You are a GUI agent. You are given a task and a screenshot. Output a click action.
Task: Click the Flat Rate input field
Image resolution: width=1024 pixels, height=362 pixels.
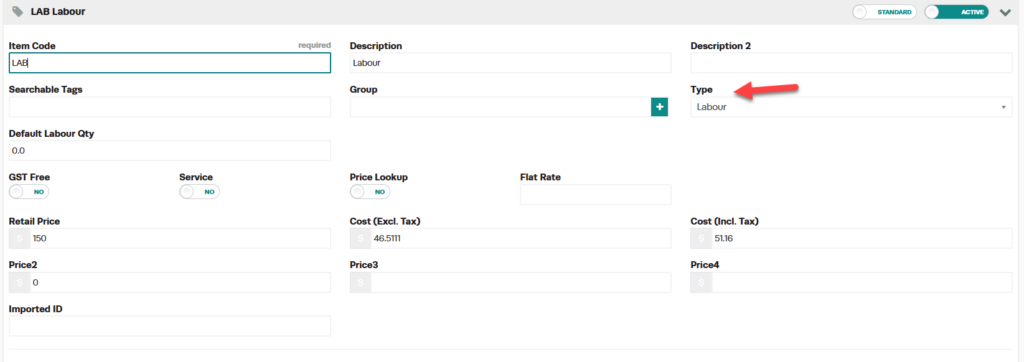point(596,195)
